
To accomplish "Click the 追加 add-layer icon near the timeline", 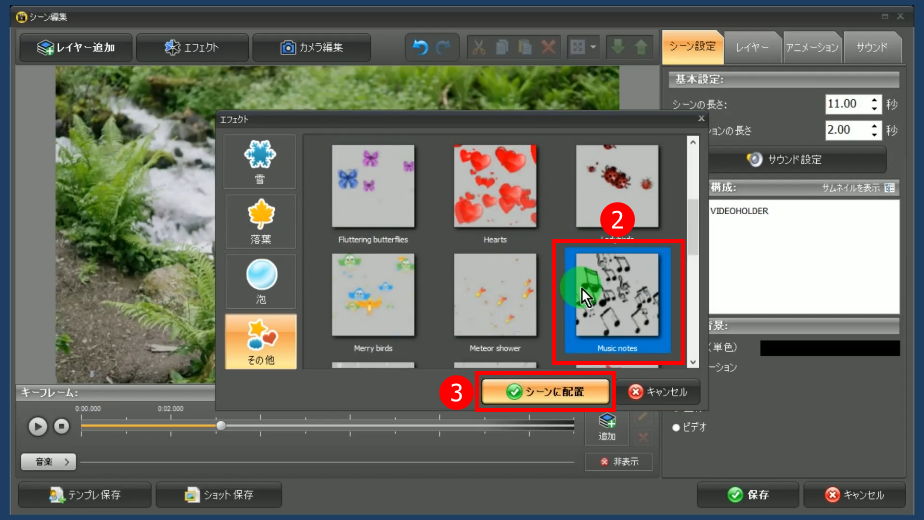I will coord(606,426).
